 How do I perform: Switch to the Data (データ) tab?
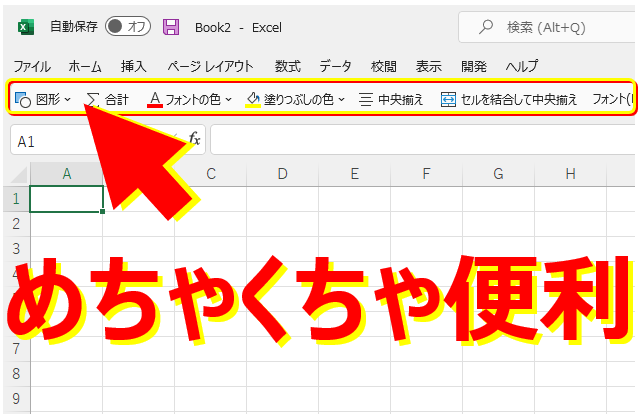pyautogui.click(x=335, y=66)
